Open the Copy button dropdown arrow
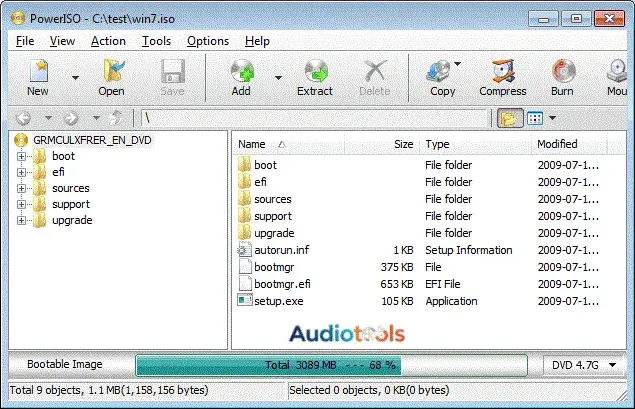The image size is (635, 409). click(458, 64)
